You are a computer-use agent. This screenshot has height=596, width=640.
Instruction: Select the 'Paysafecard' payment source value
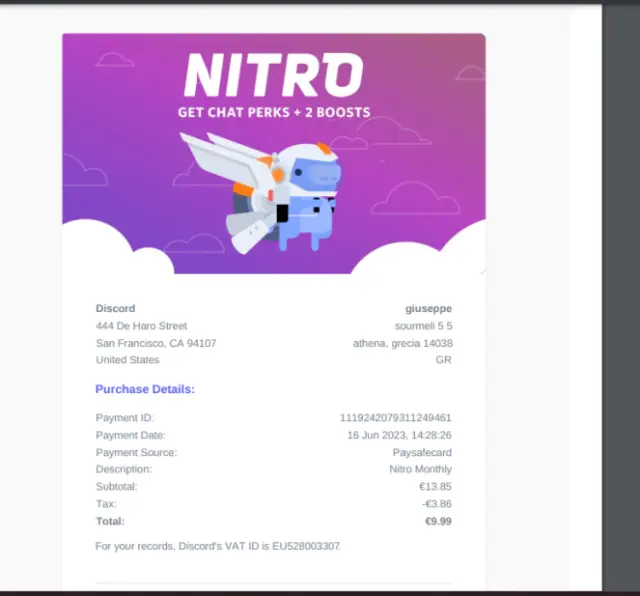point(422,452)
